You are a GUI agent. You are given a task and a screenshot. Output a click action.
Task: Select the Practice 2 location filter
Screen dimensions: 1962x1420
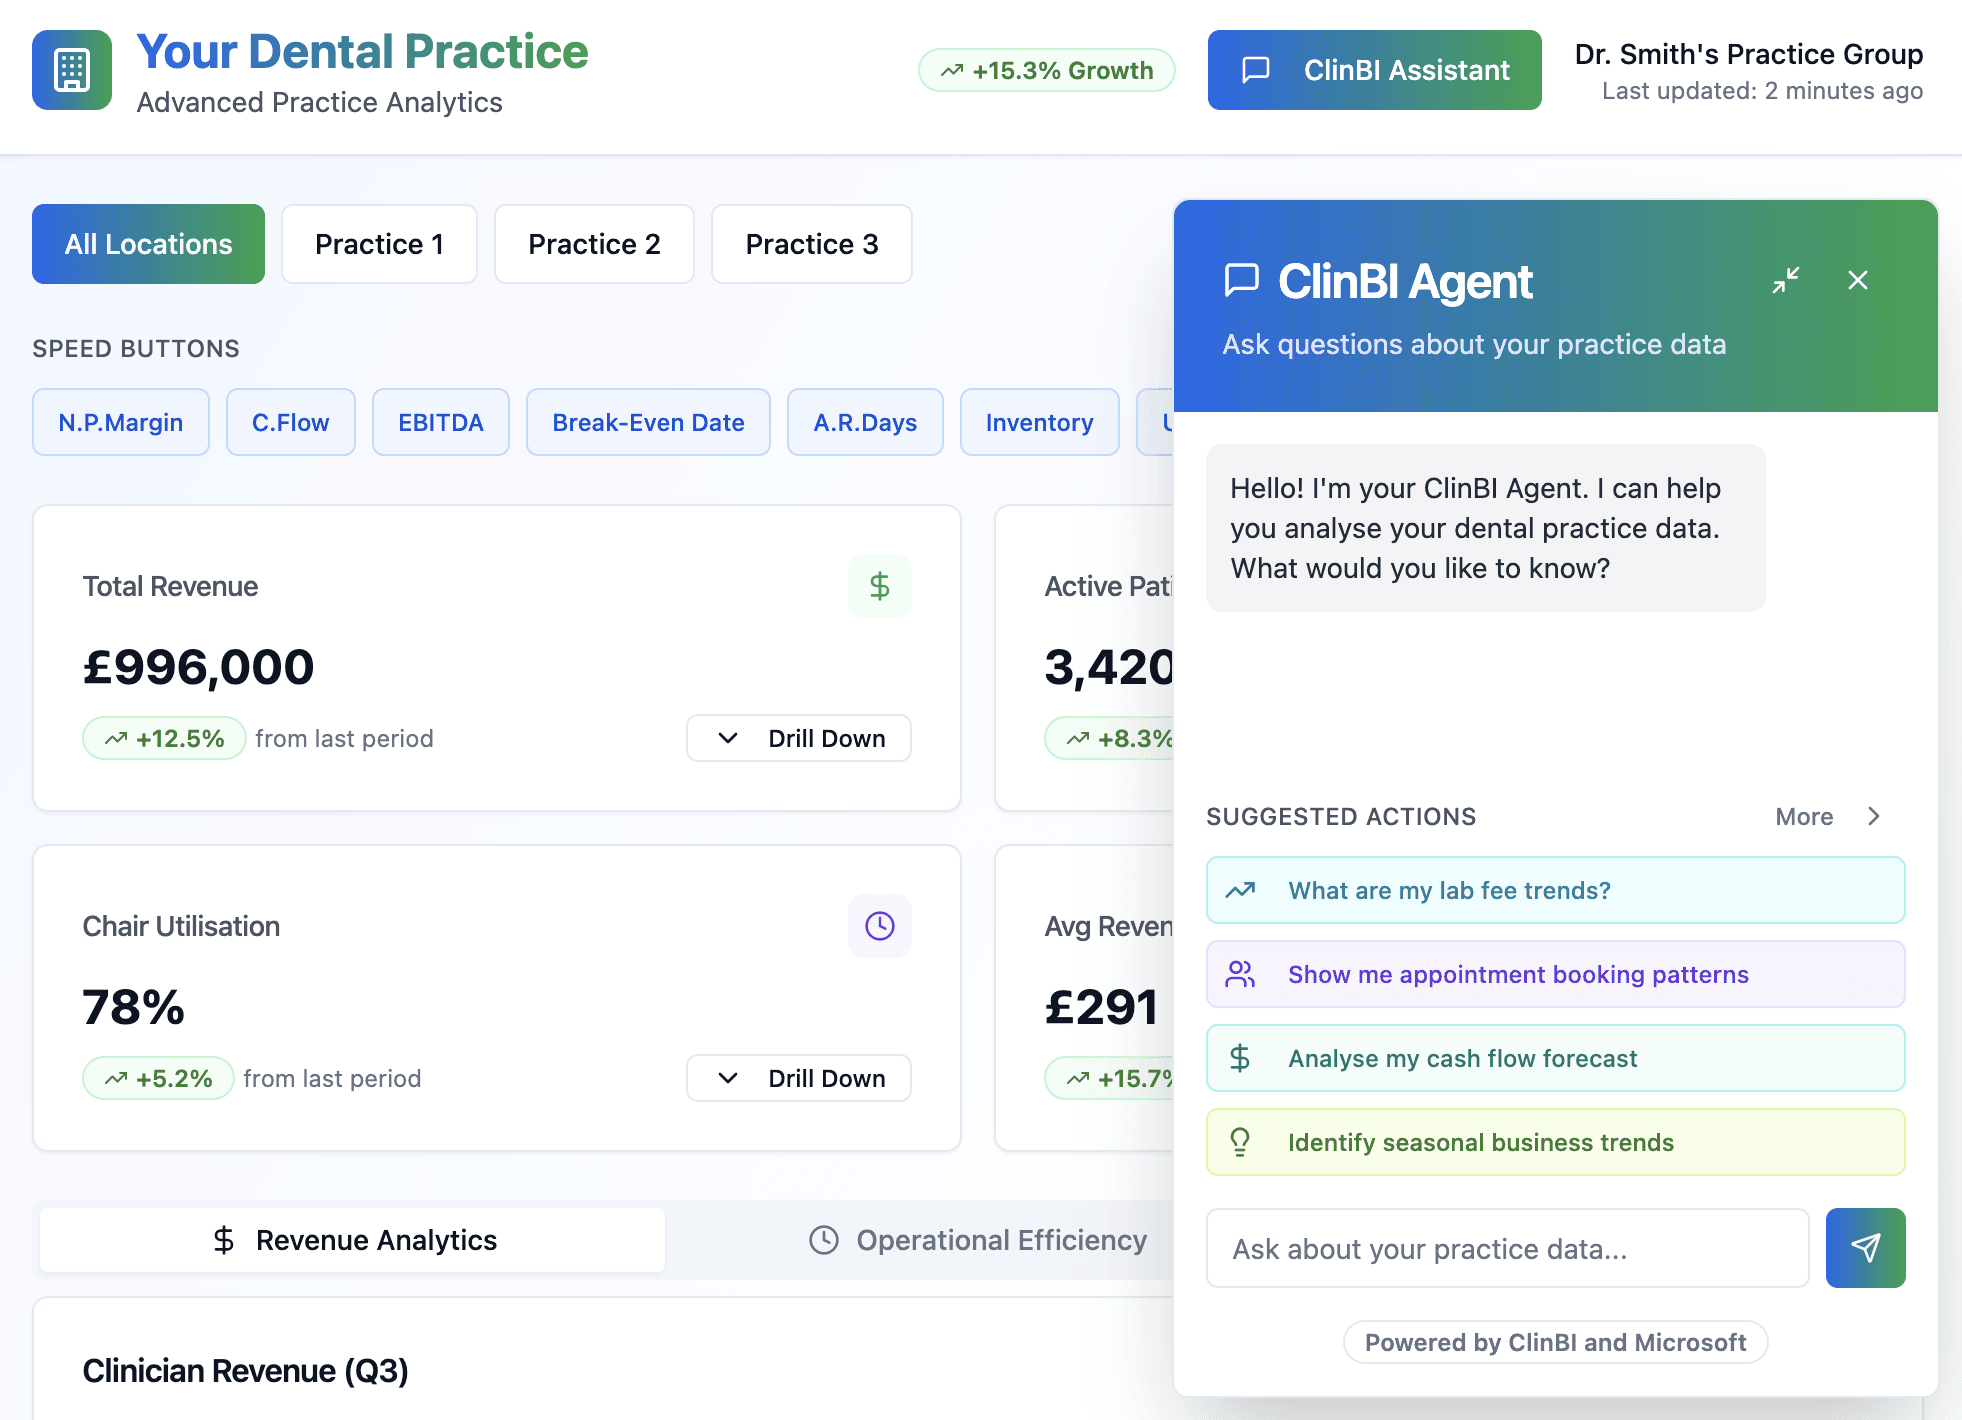pyautogui.click(x=594, y=244)
